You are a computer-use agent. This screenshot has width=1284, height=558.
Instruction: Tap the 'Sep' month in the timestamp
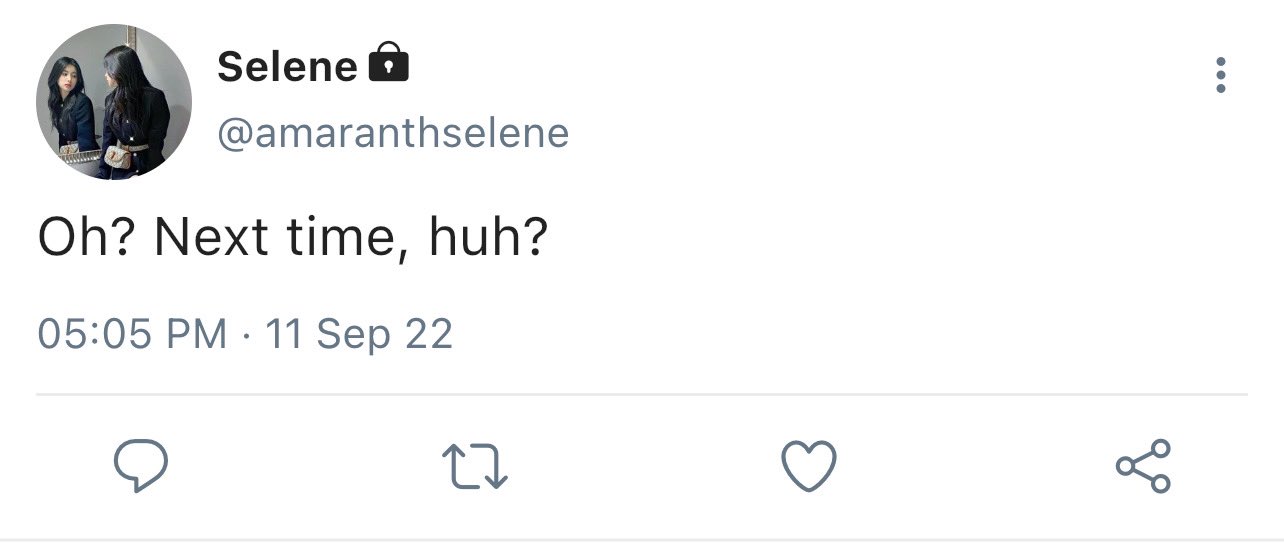pyautogui.click(x=353, y=335)
